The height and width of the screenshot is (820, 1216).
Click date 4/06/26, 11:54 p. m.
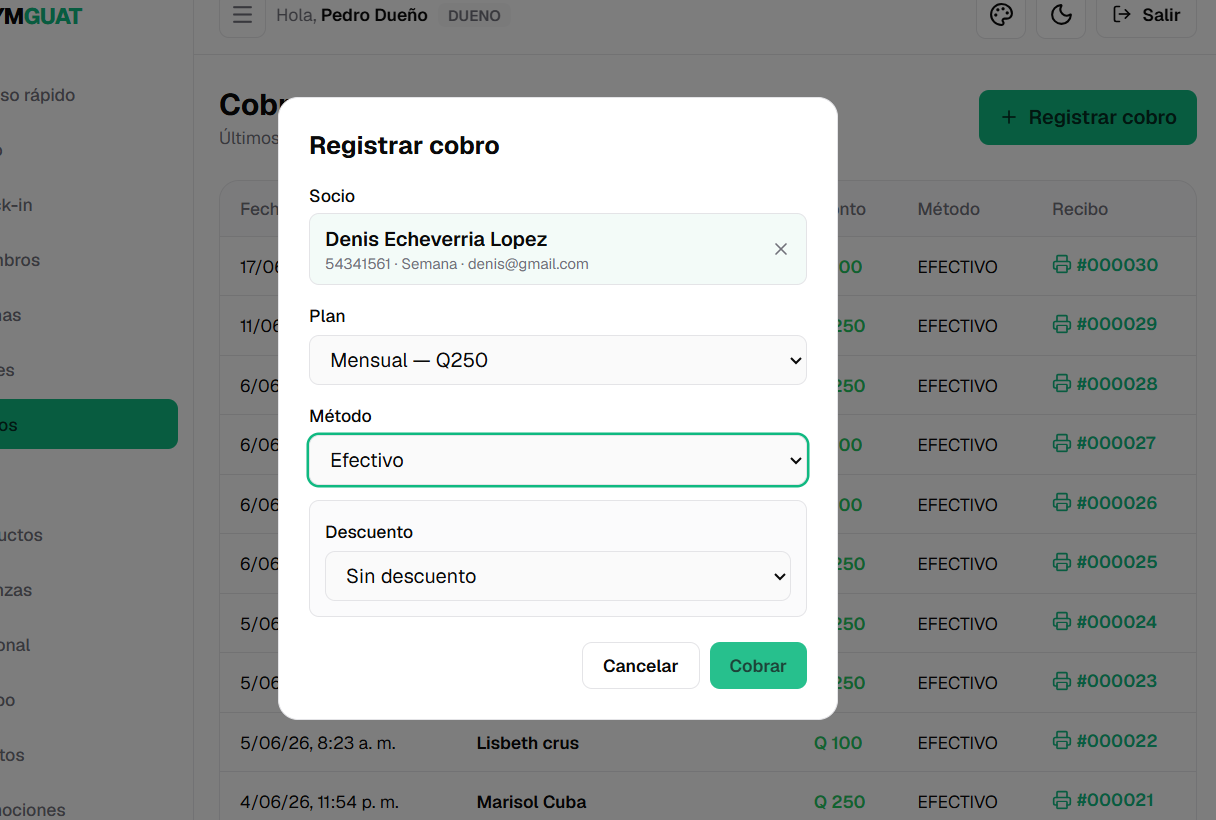319,802
